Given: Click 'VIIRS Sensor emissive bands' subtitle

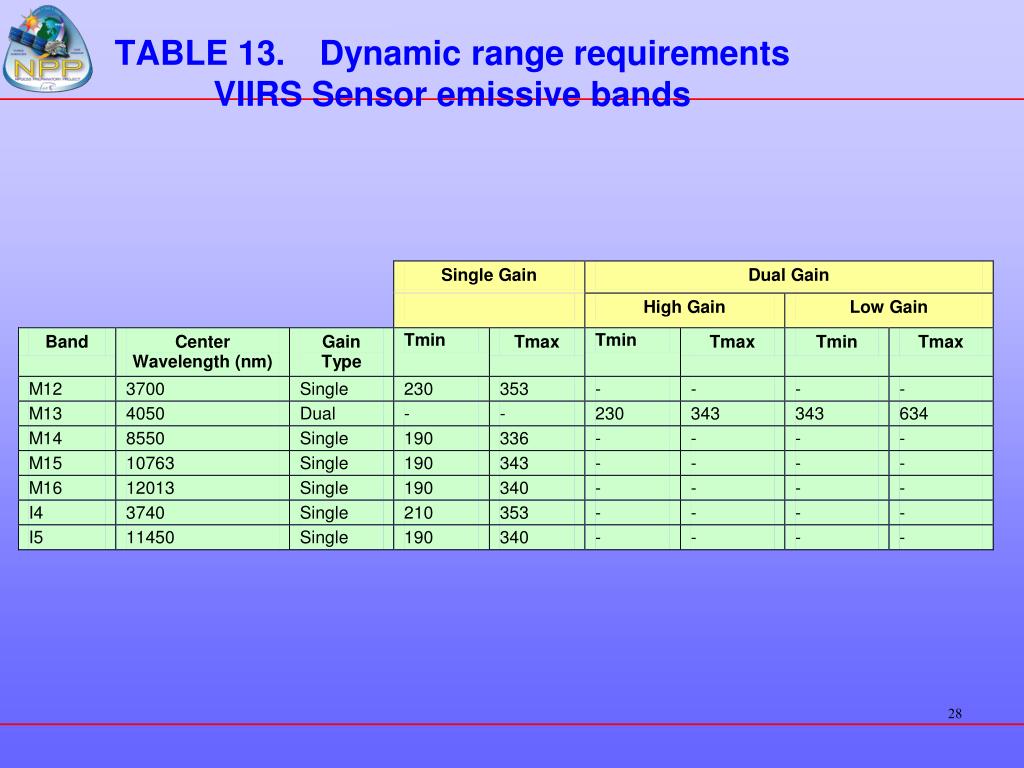Looking at the screenshot, I should 452,94.
